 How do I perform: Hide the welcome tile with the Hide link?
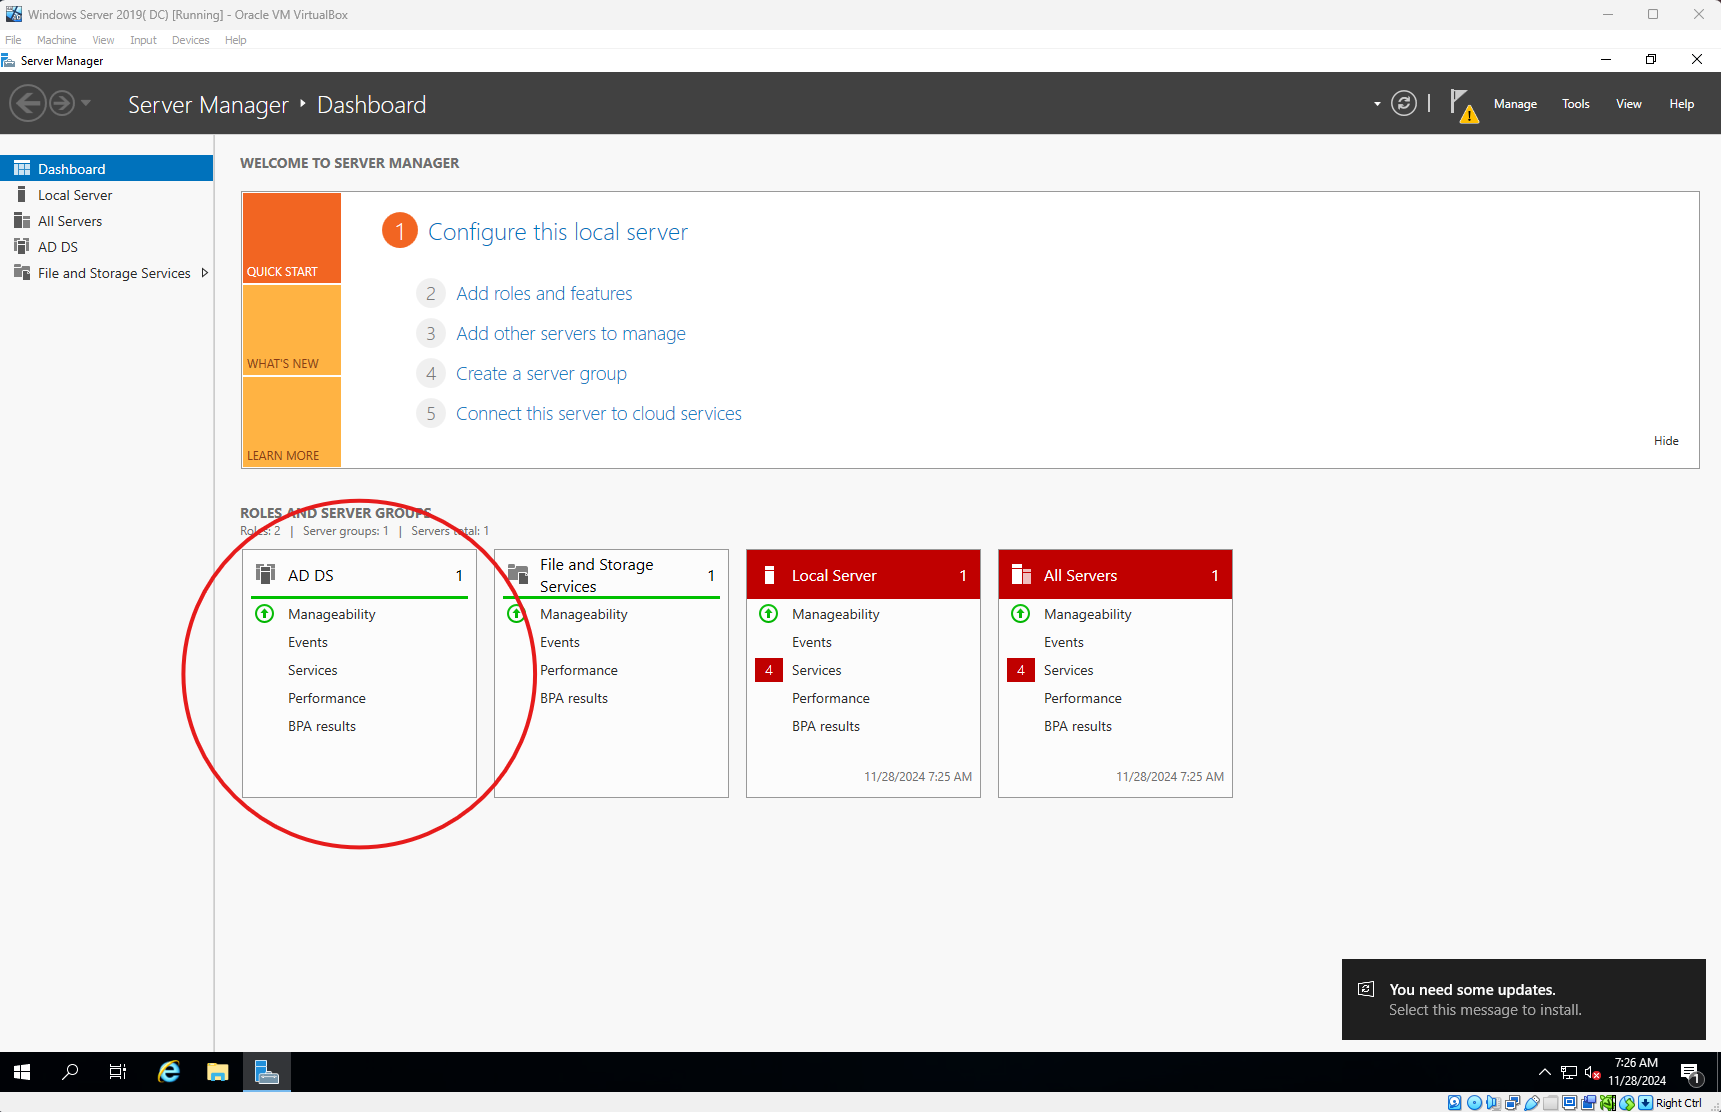coord(1666,441)
